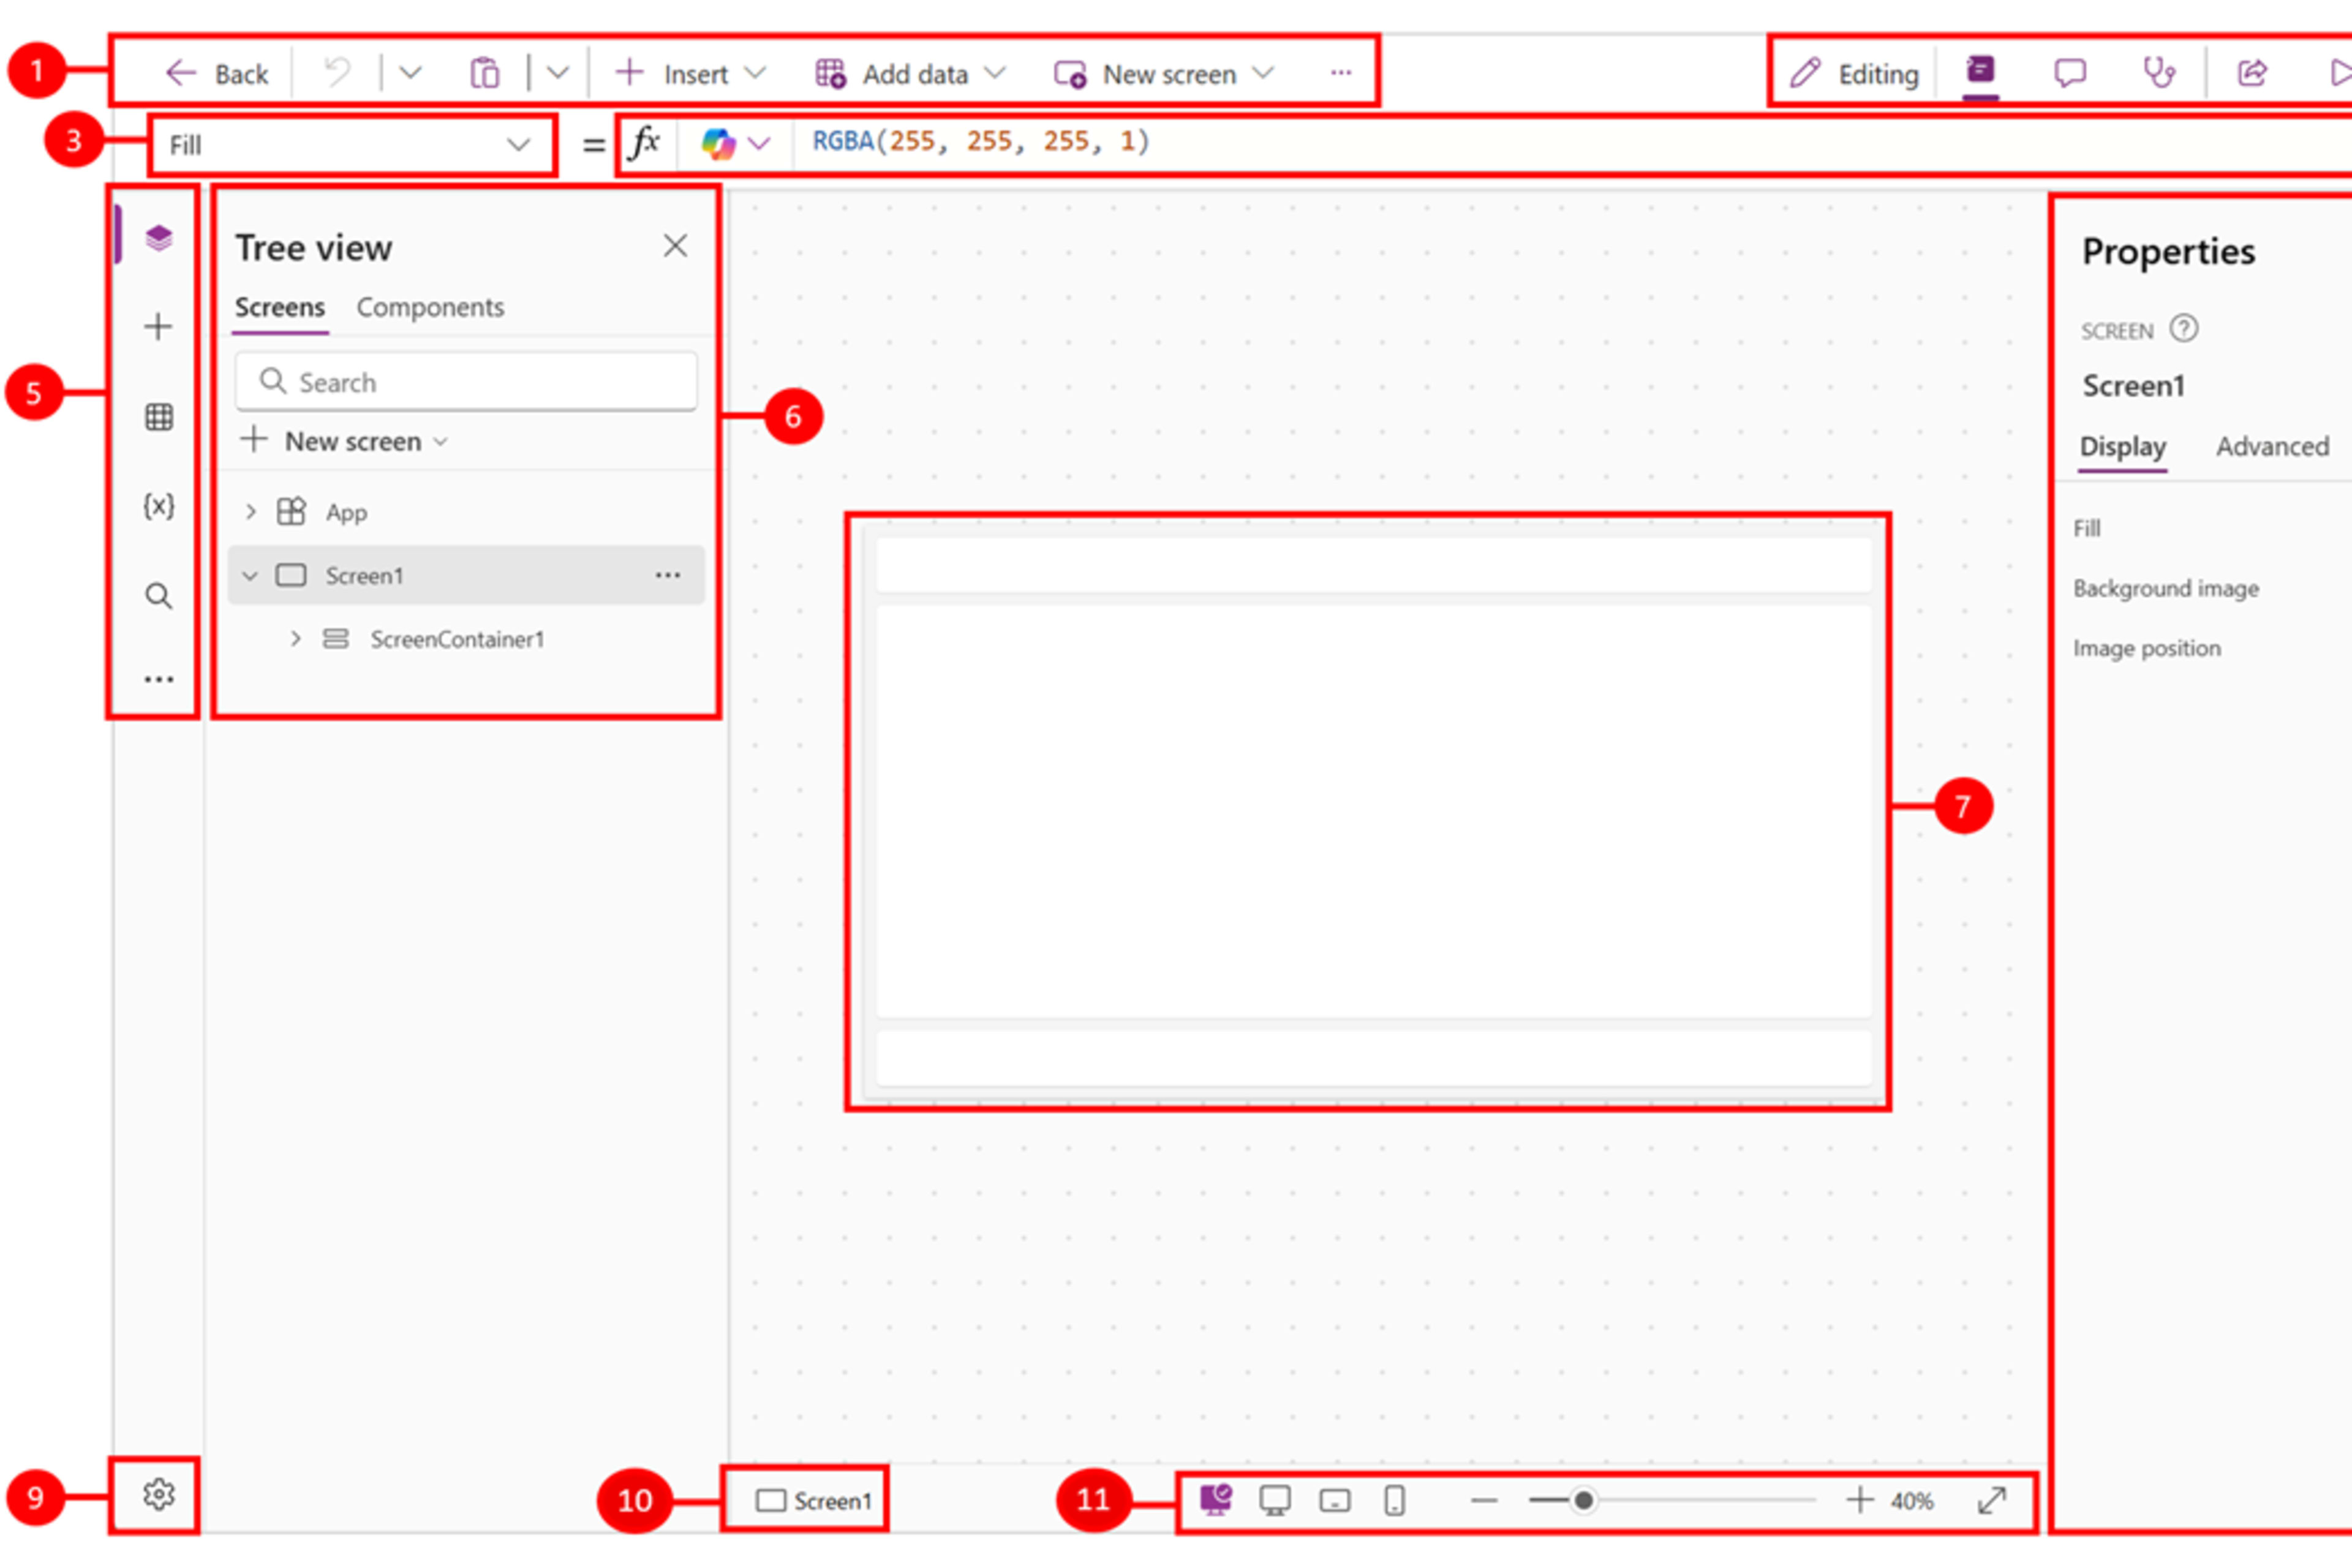The image size is (2352, 1568).
Task: Select the Screens tab
Action: coord(280,307)
